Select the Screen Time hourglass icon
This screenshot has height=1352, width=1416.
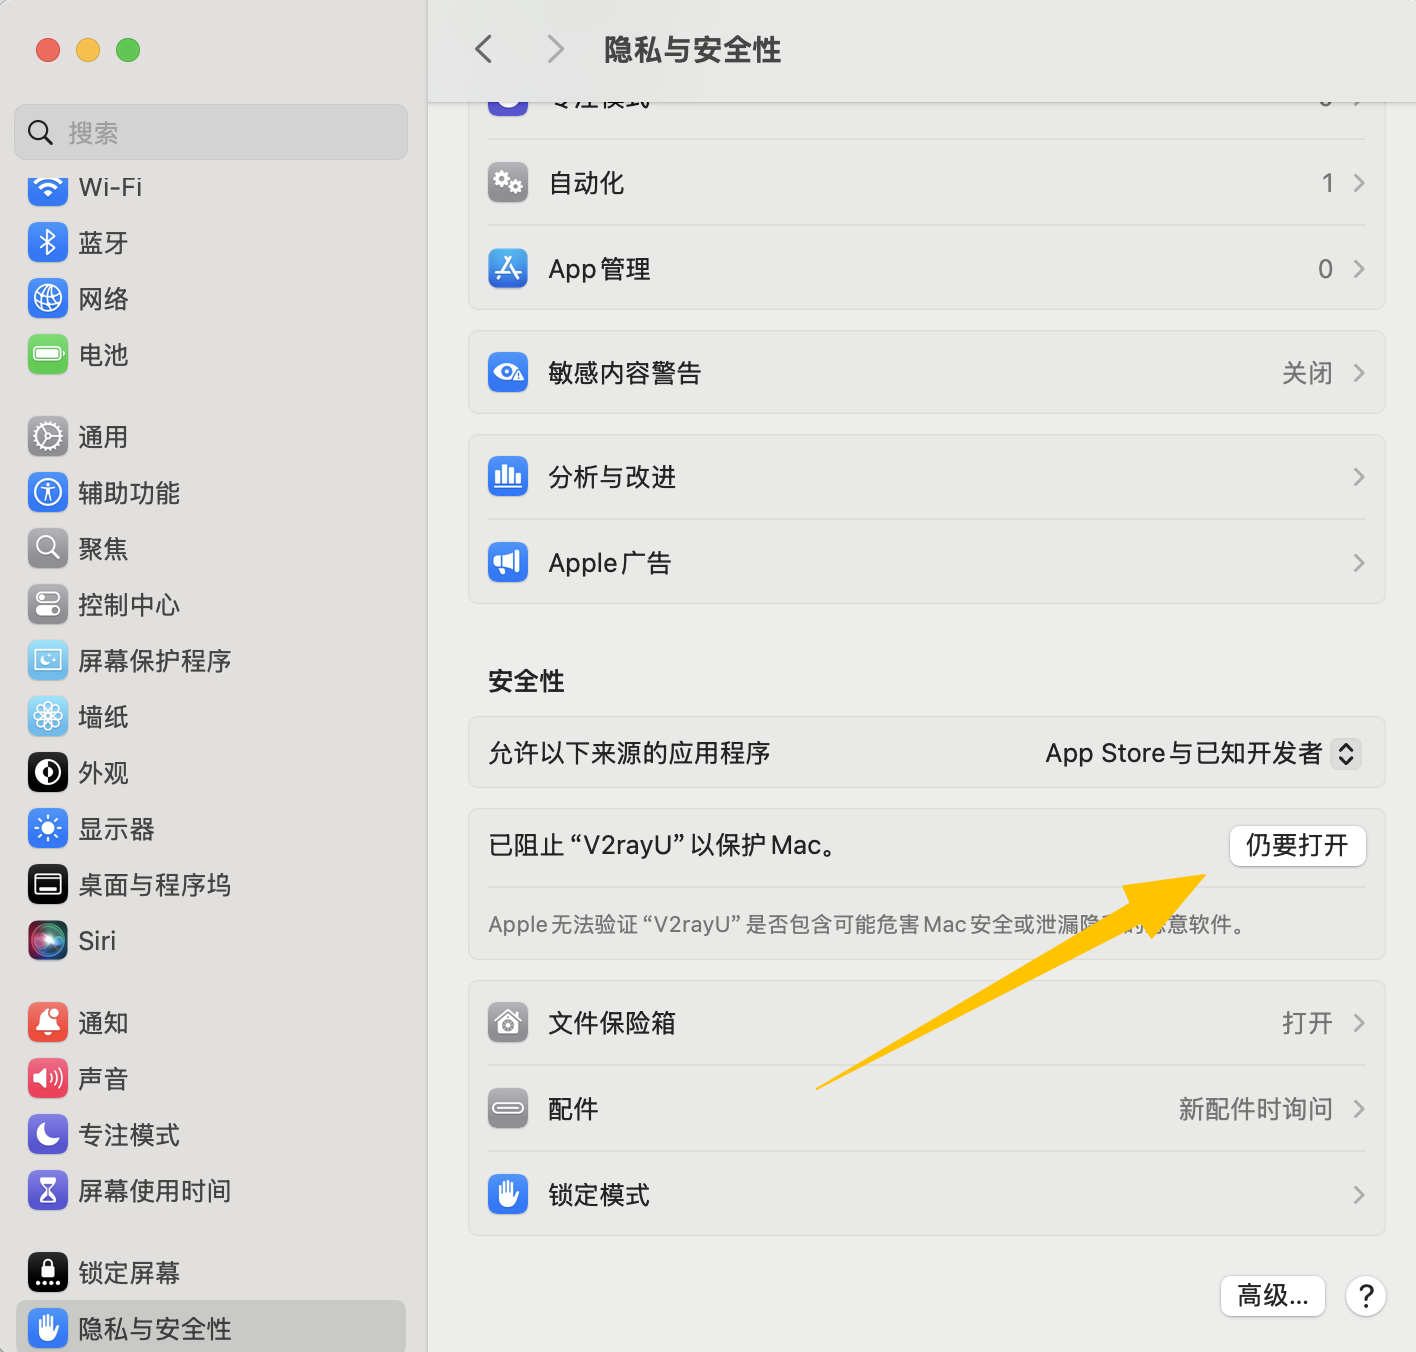tap(48, 1191)
